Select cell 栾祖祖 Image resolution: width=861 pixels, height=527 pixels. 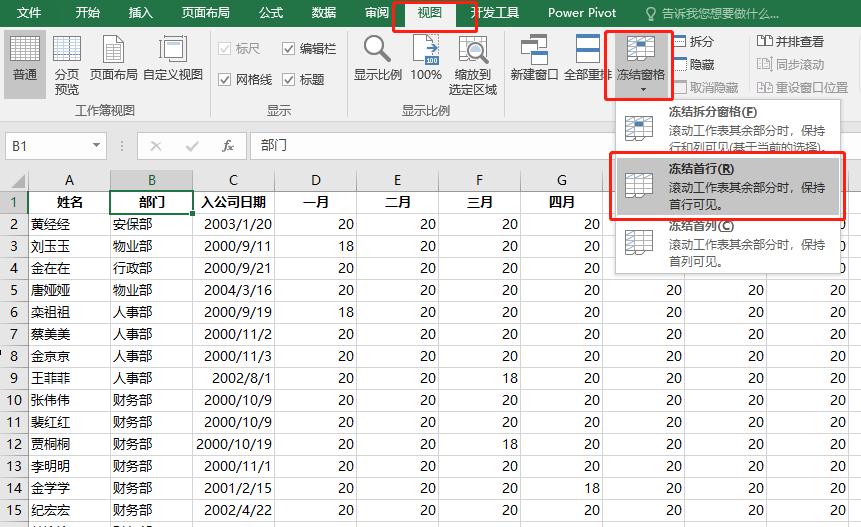pos(69,312)
